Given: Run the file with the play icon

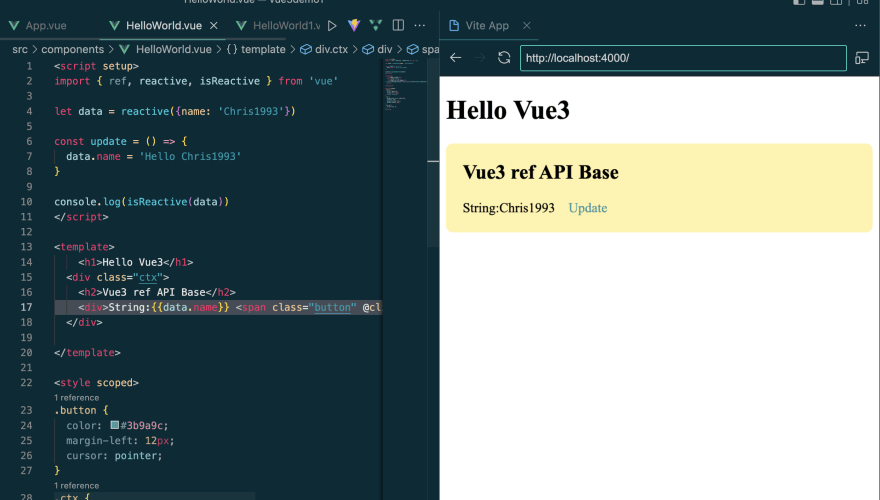Looking at the screenshot, I should (x=332, y=25).
